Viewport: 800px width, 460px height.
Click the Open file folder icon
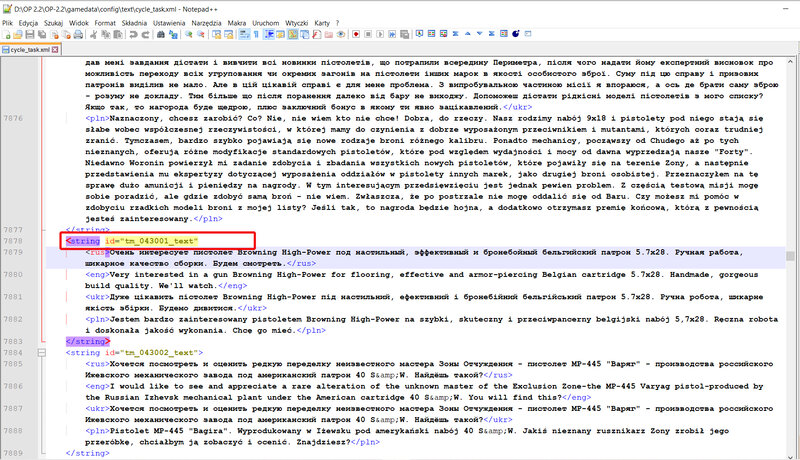(17, 34)
